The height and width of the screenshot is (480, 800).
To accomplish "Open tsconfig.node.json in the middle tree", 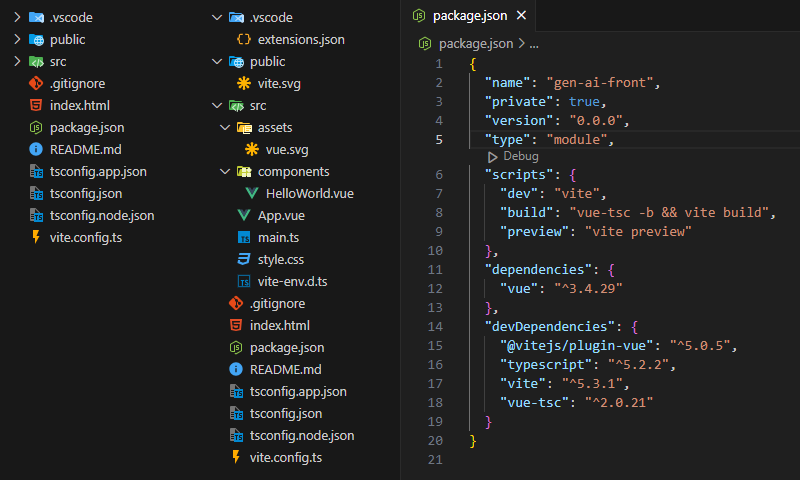I will click(x=302, y=435).
